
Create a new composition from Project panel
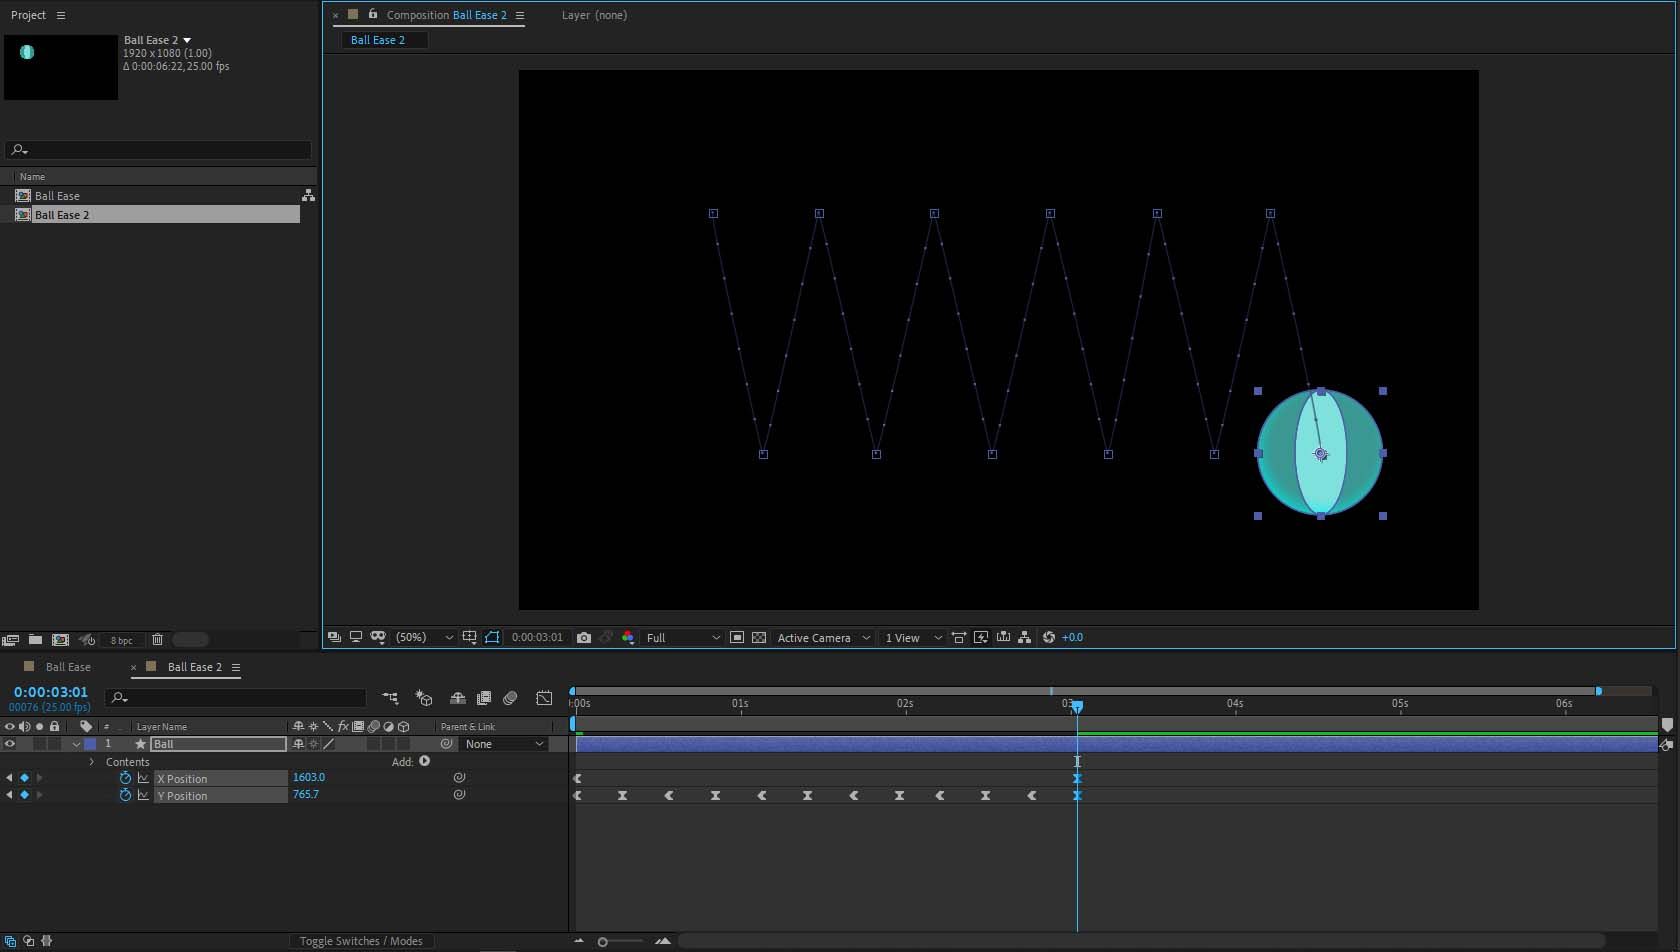coord(60,639)
